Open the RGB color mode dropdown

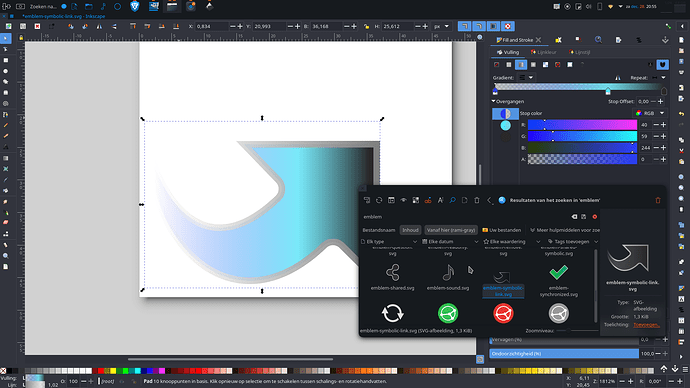click(650, 113)
